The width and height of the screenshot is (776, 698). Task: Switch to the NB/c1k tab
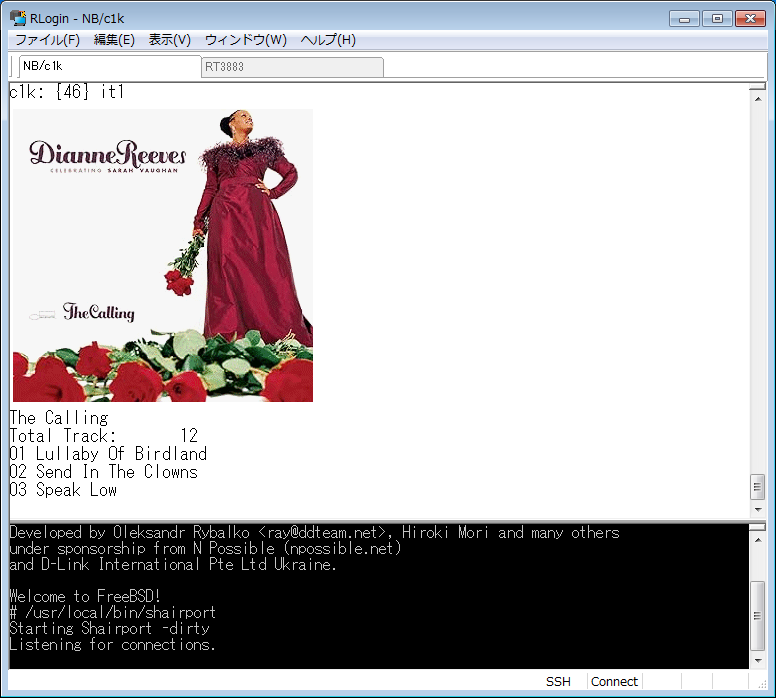tap(110, 66)
